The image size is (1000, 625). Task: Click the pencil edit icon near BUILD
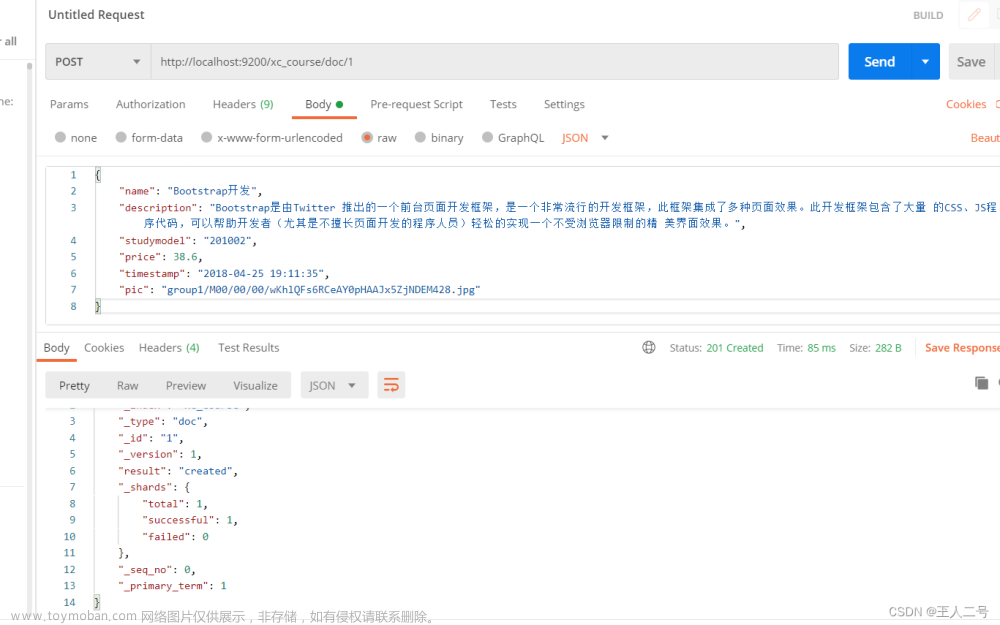[974, 15]
